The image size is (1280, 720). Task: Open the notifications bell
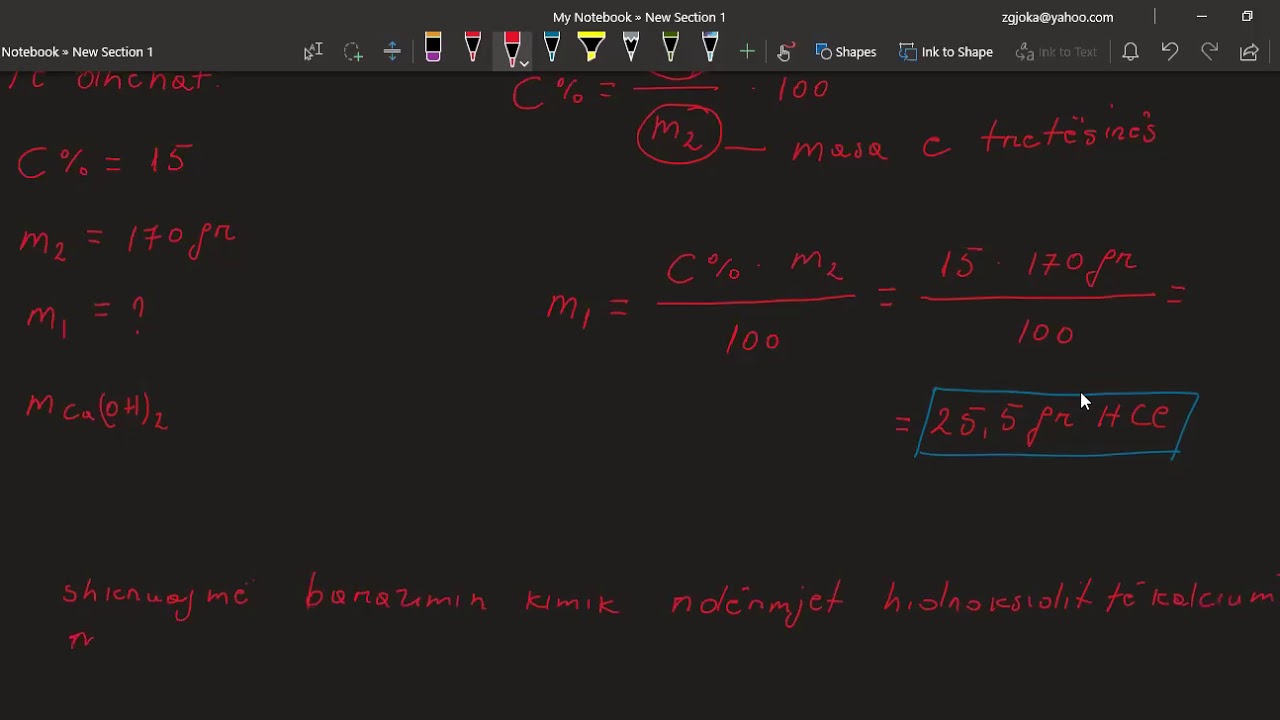point(1130,51)
